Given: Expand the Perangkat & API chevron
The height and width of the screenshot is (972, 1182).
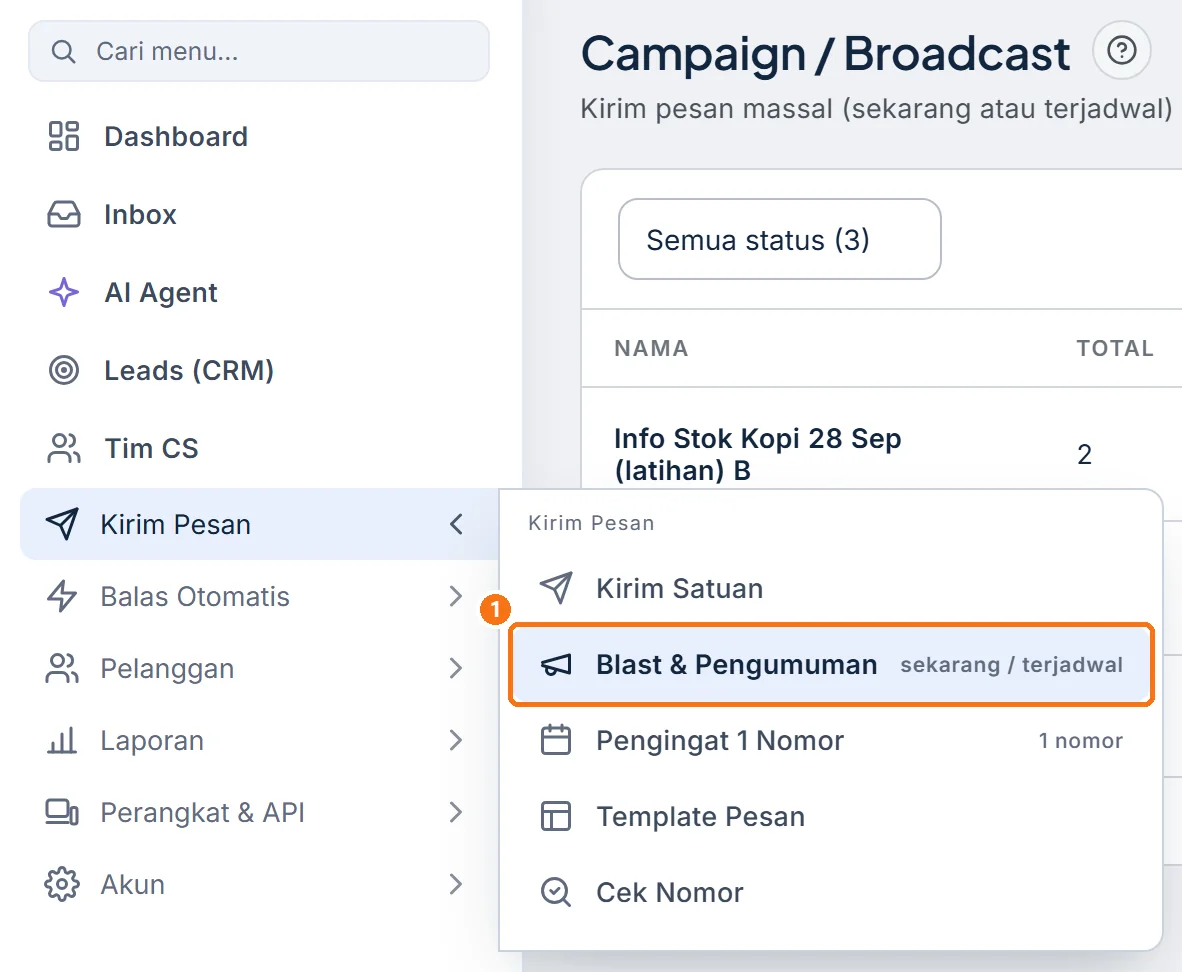Looking at the screenshot, I should (x=456, y=812).
